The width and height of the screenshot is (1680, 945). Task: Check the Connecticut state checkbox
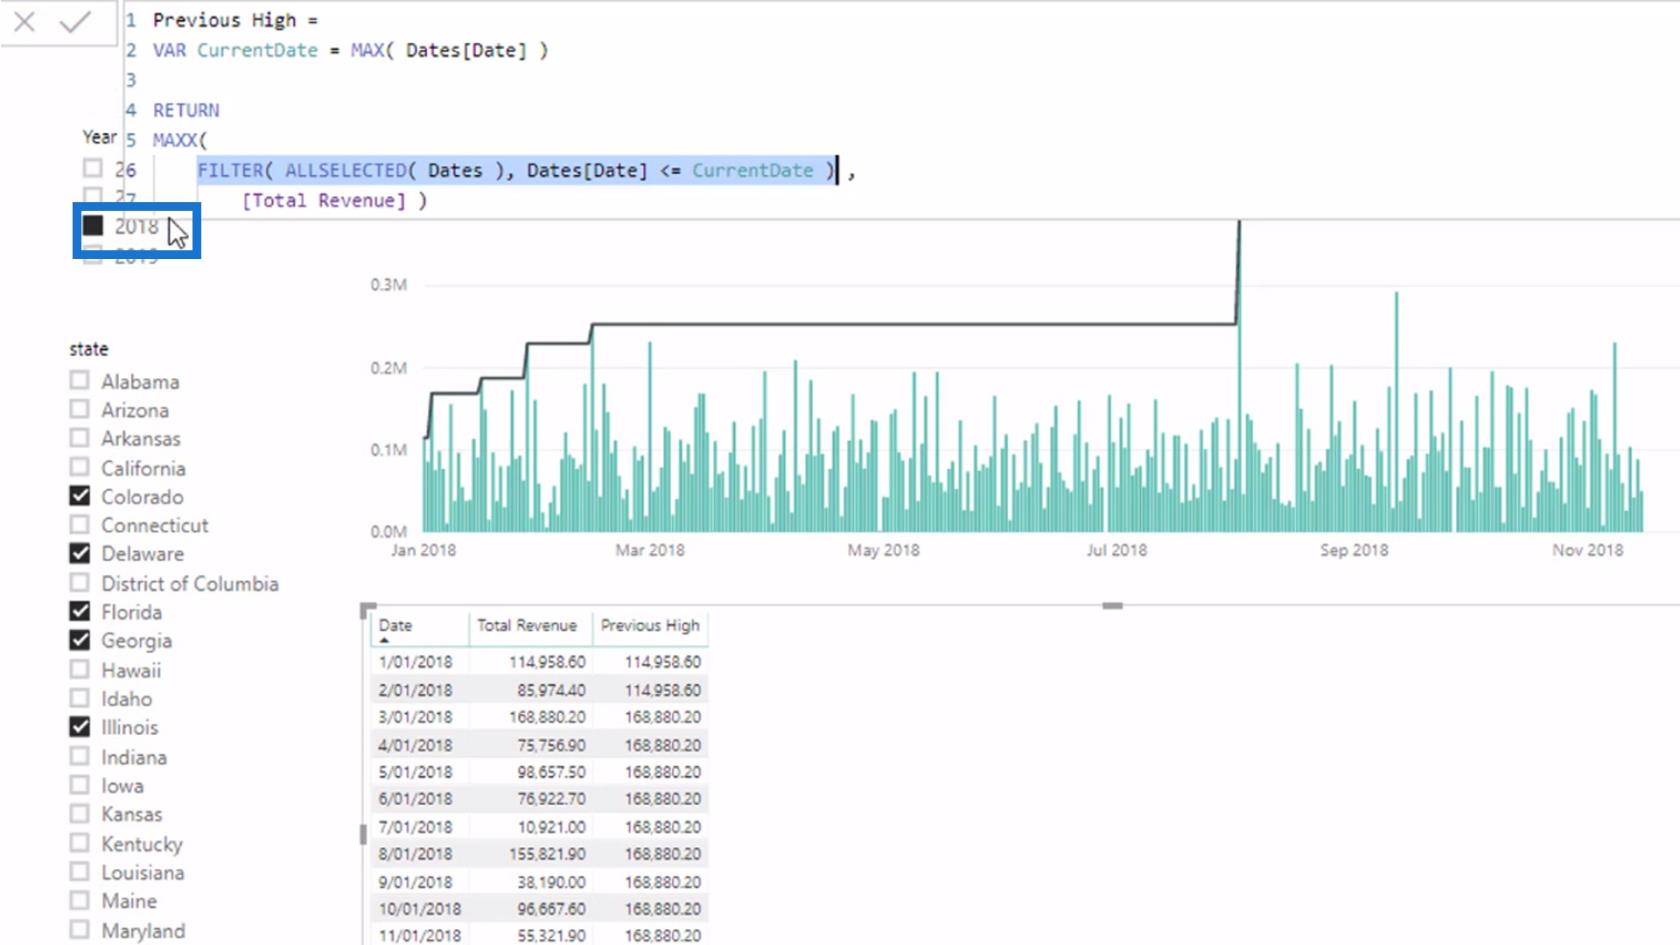tap(80, 524)
